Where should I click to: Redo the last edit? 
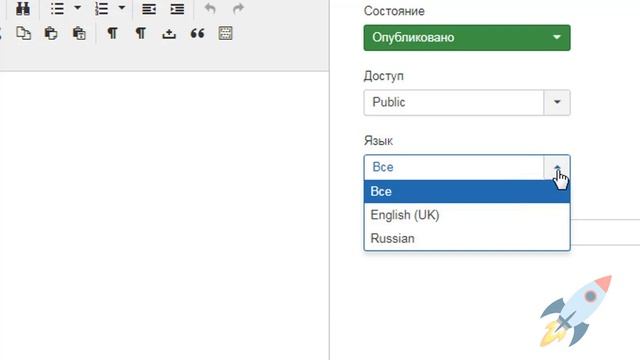(x=238, y=9)
